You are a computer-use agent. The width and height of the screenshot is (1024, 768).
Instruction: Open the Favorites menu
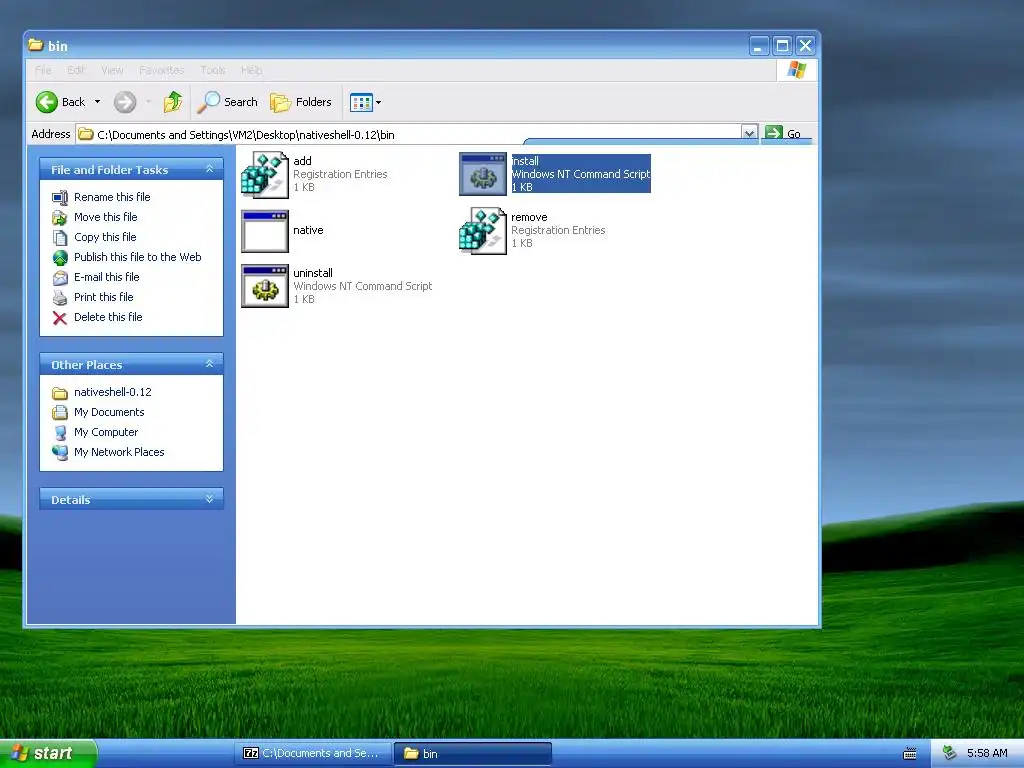coord(161,70)
